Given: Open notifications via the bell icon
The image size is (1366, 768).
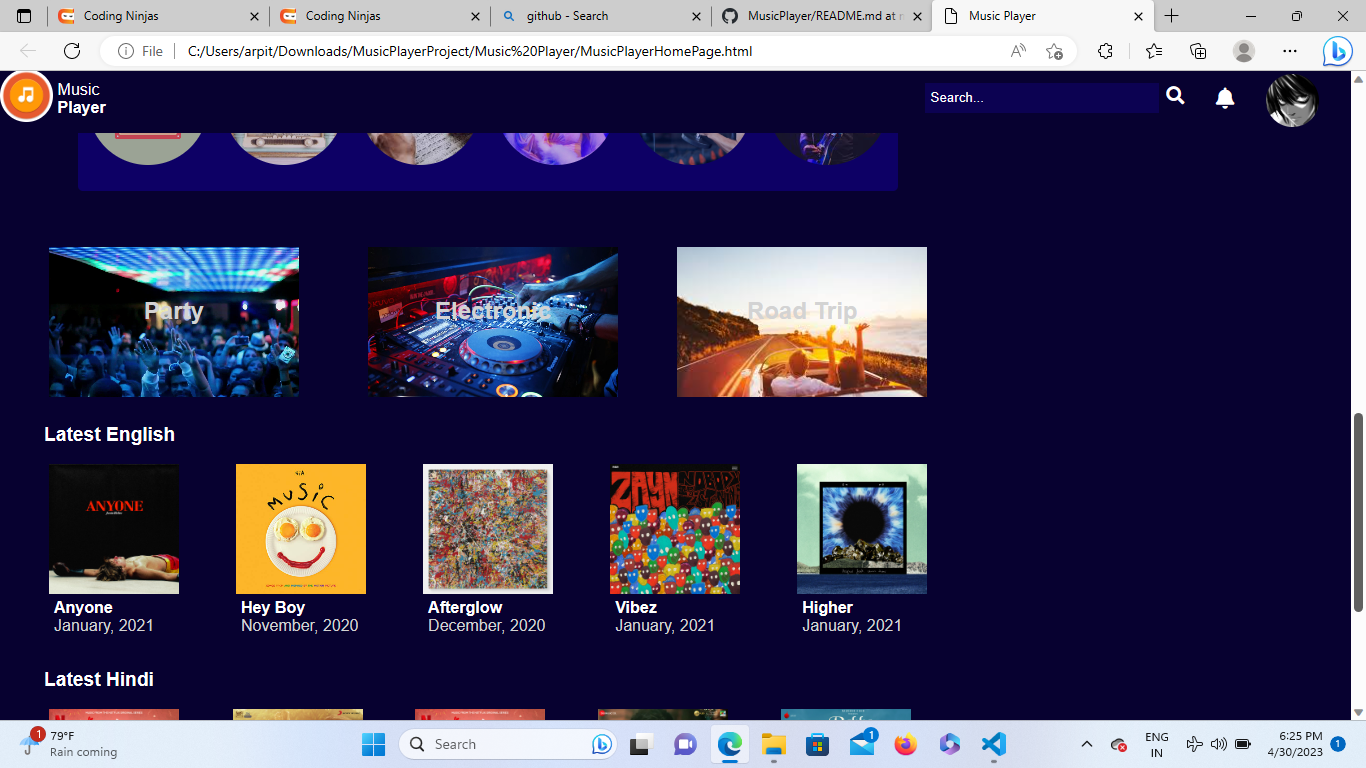Looking at the screenshot, I should [1224, 97].
